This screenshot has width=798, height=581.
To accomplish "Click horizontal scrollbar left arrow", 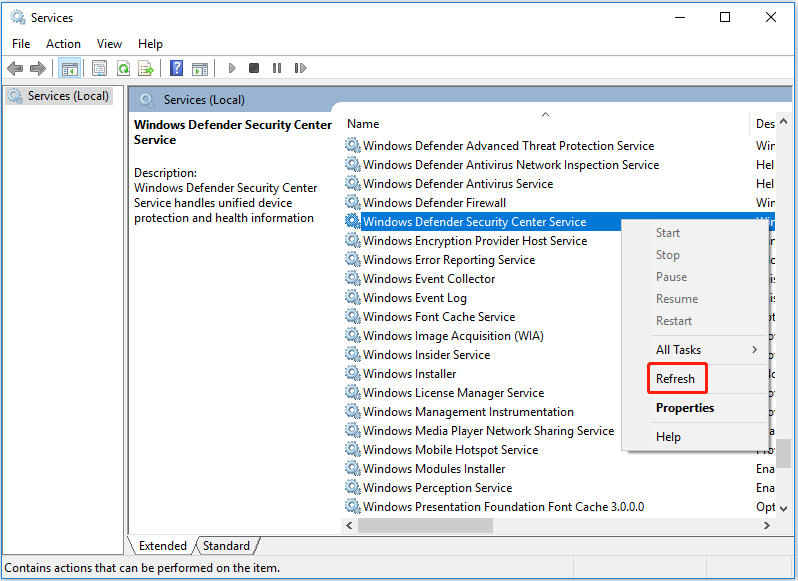I will coord(349,526).
